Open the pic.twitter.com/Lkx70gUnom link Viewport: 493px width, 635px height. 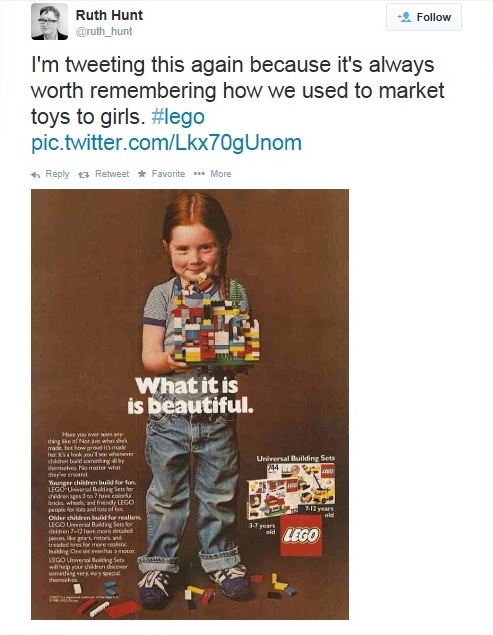click(166, 143)
